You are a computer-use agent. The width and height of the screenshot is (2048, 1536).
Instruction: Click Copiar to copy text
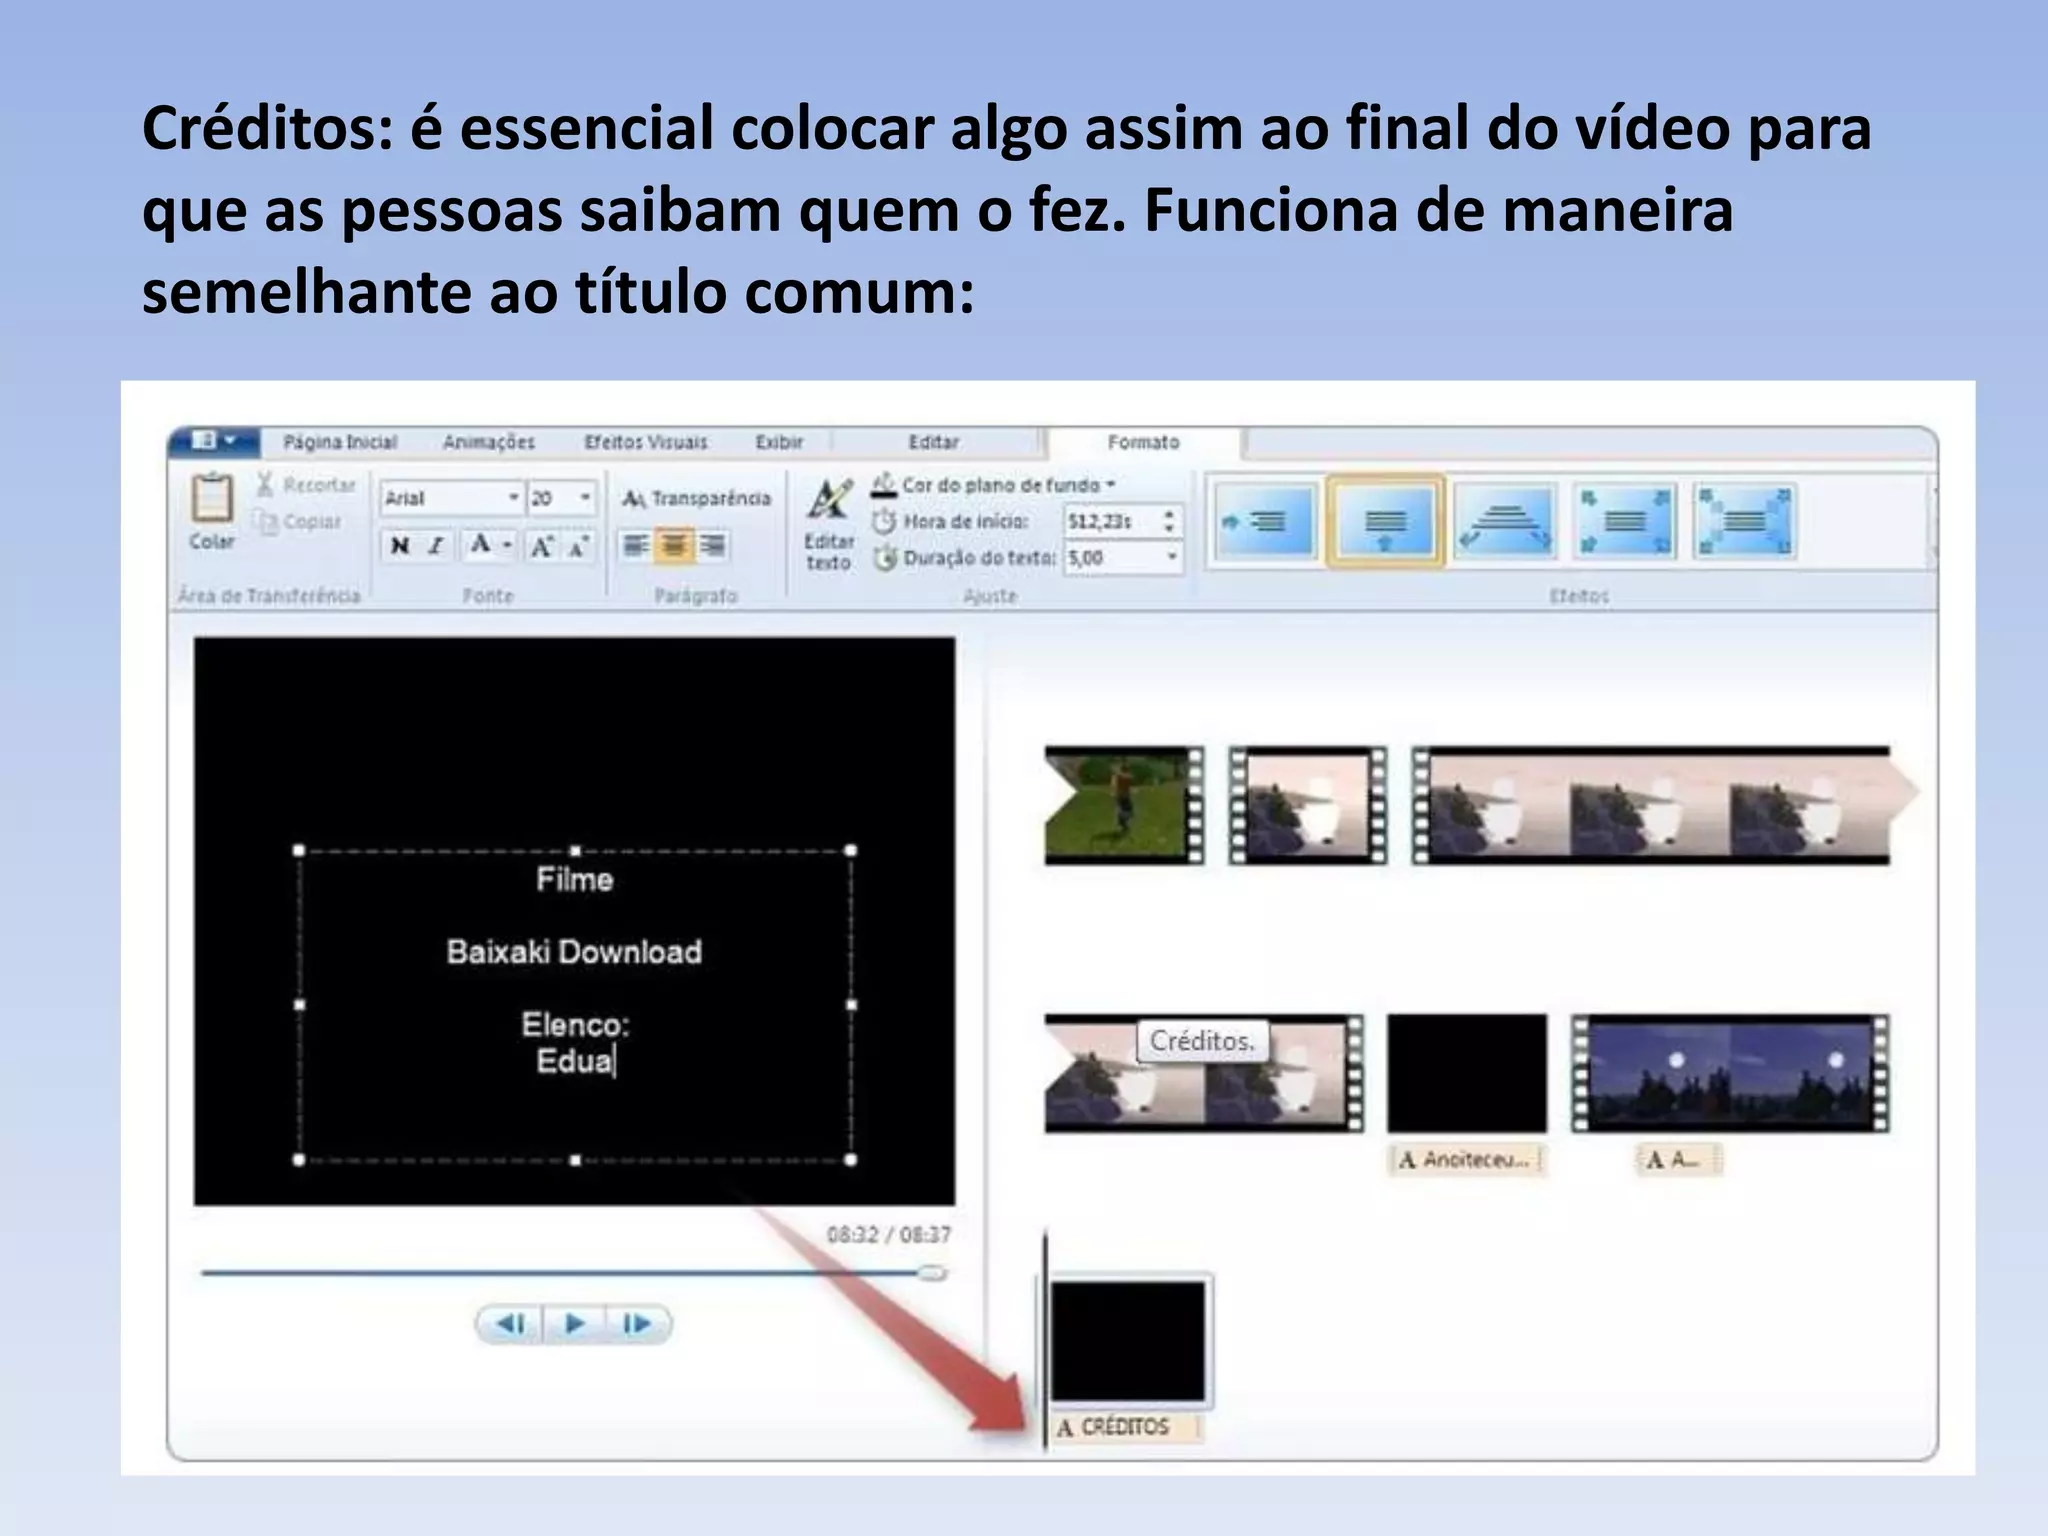coord(299,521)
